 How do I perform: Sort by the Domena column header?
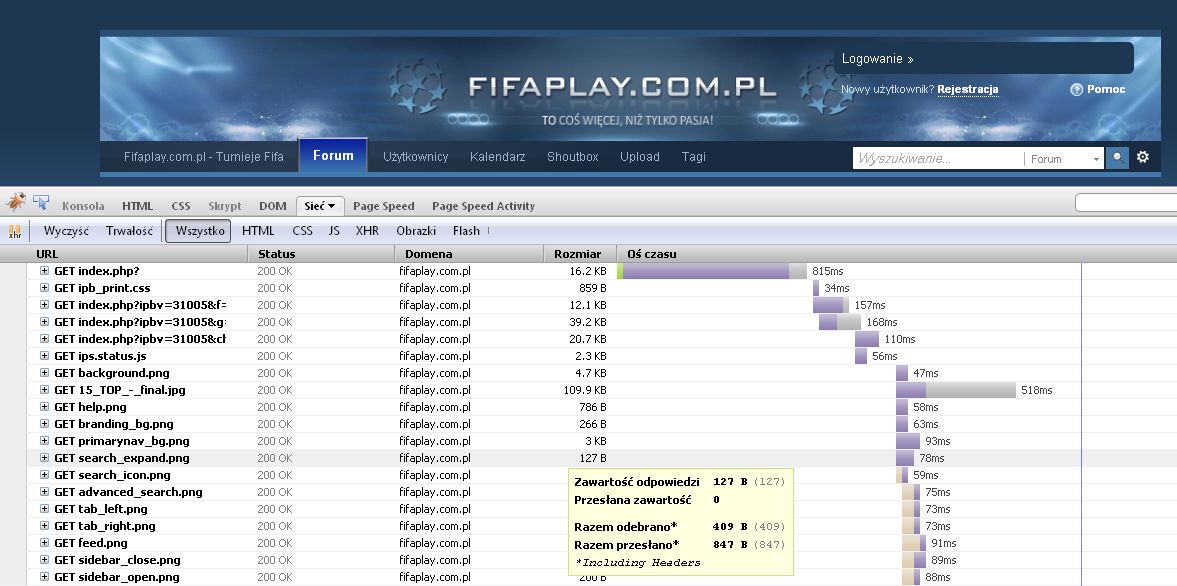(469, 254)
